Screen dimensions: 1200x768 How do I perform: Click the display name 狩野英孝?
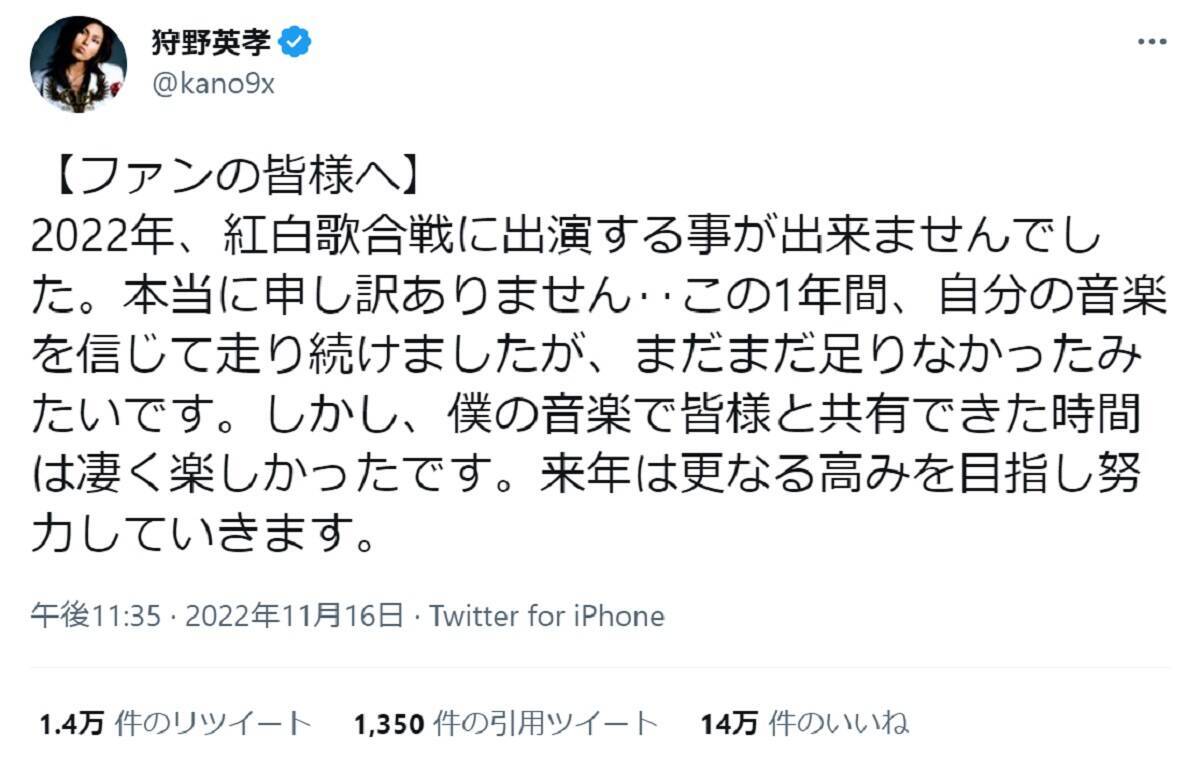click(x=210, y=43)
